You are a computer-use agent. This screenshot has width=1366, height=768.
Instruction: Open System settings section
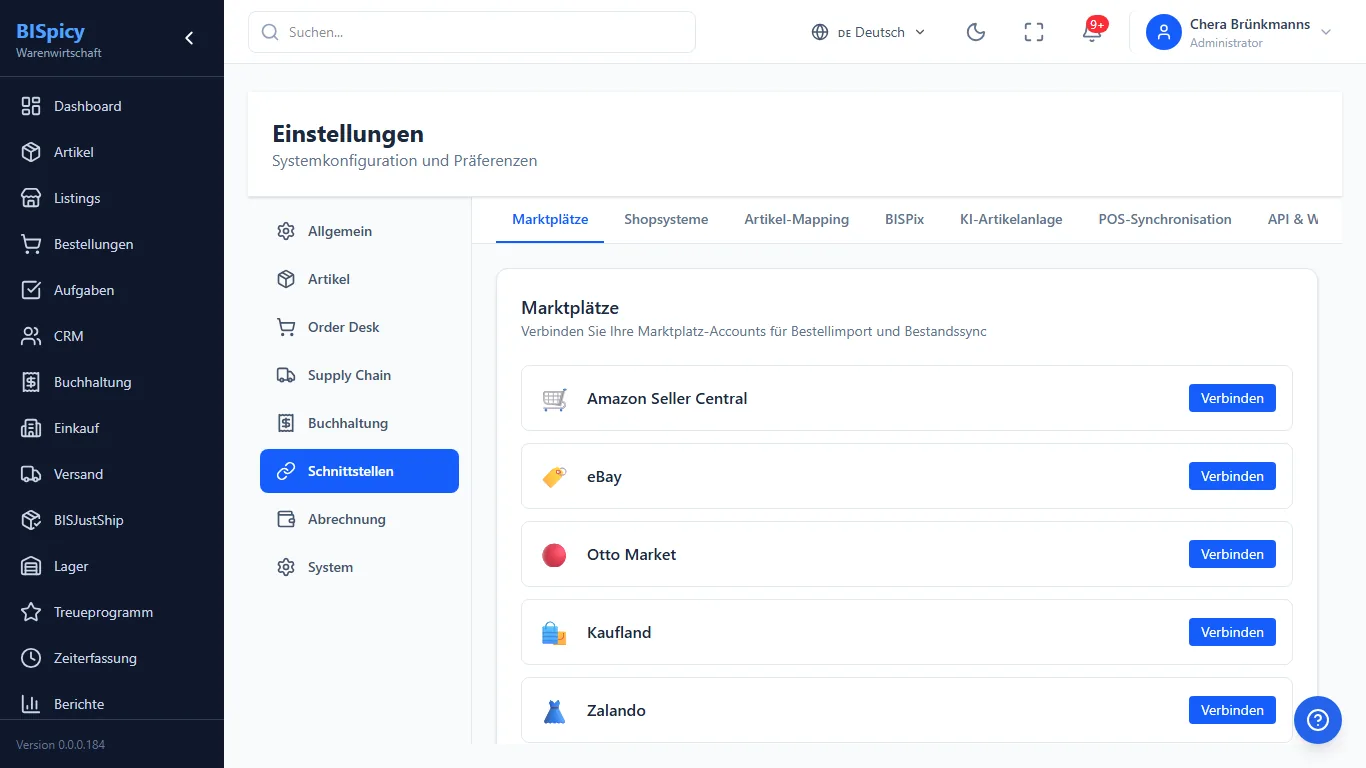coord(359,567)
